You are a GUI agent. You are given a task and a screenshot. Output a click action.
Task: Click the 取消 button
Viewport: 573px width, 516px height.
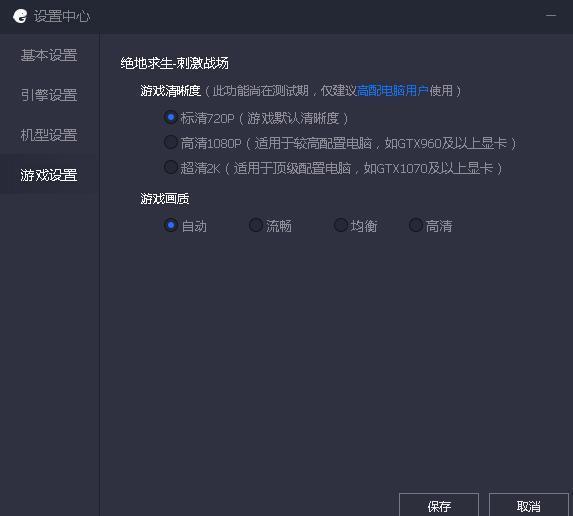pos(529,505)
